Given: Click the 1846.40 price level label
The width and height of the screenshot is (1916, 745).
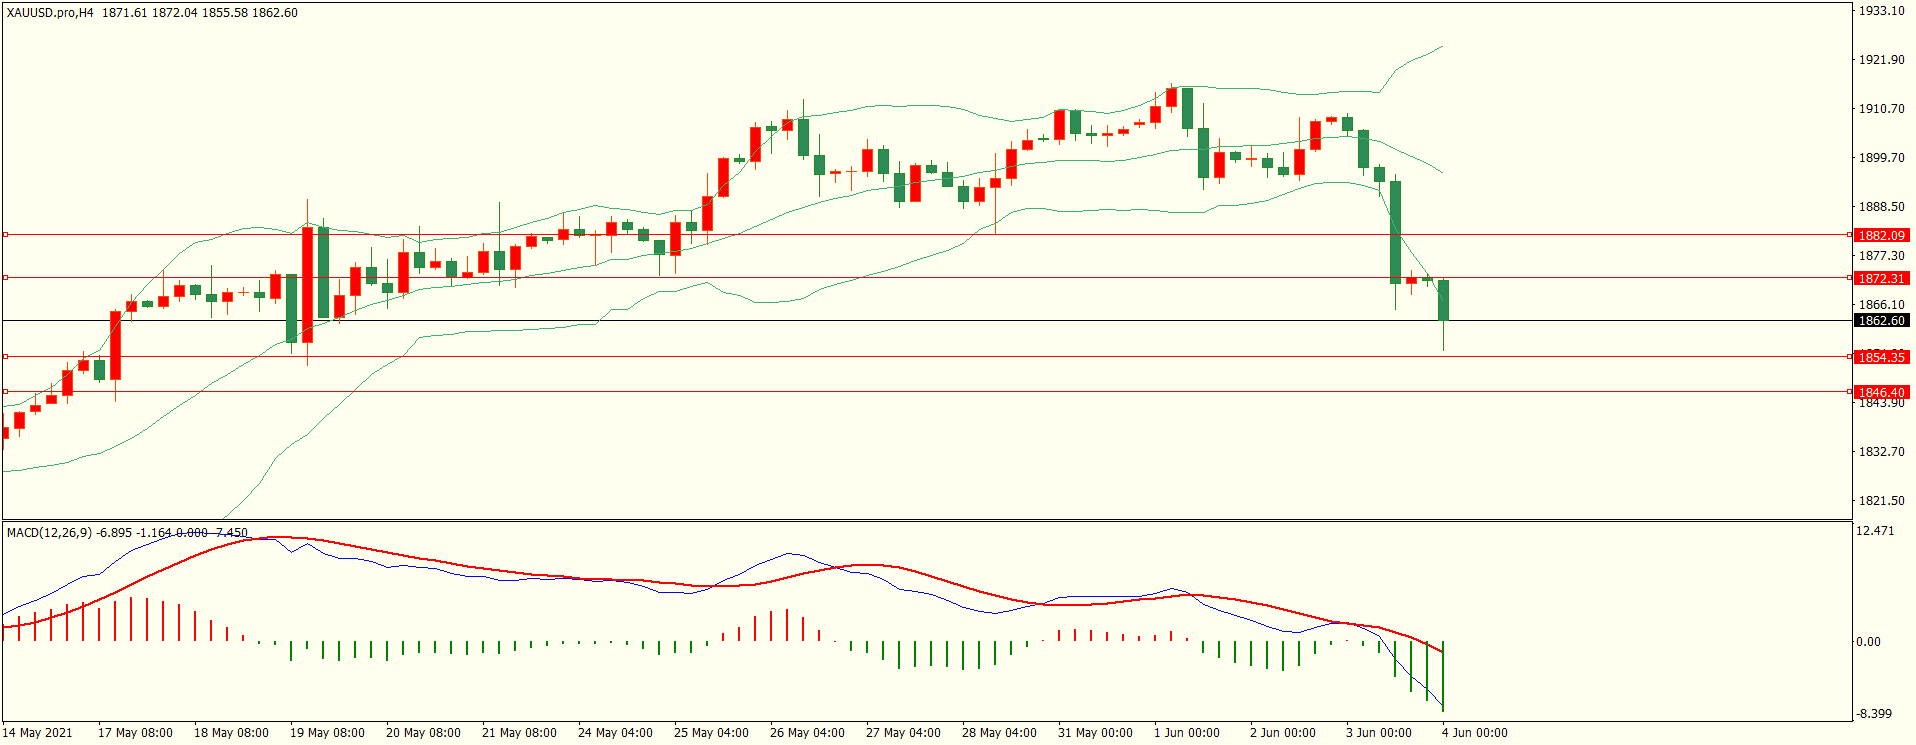Looking at the screenshot, I should [1881, 392].
